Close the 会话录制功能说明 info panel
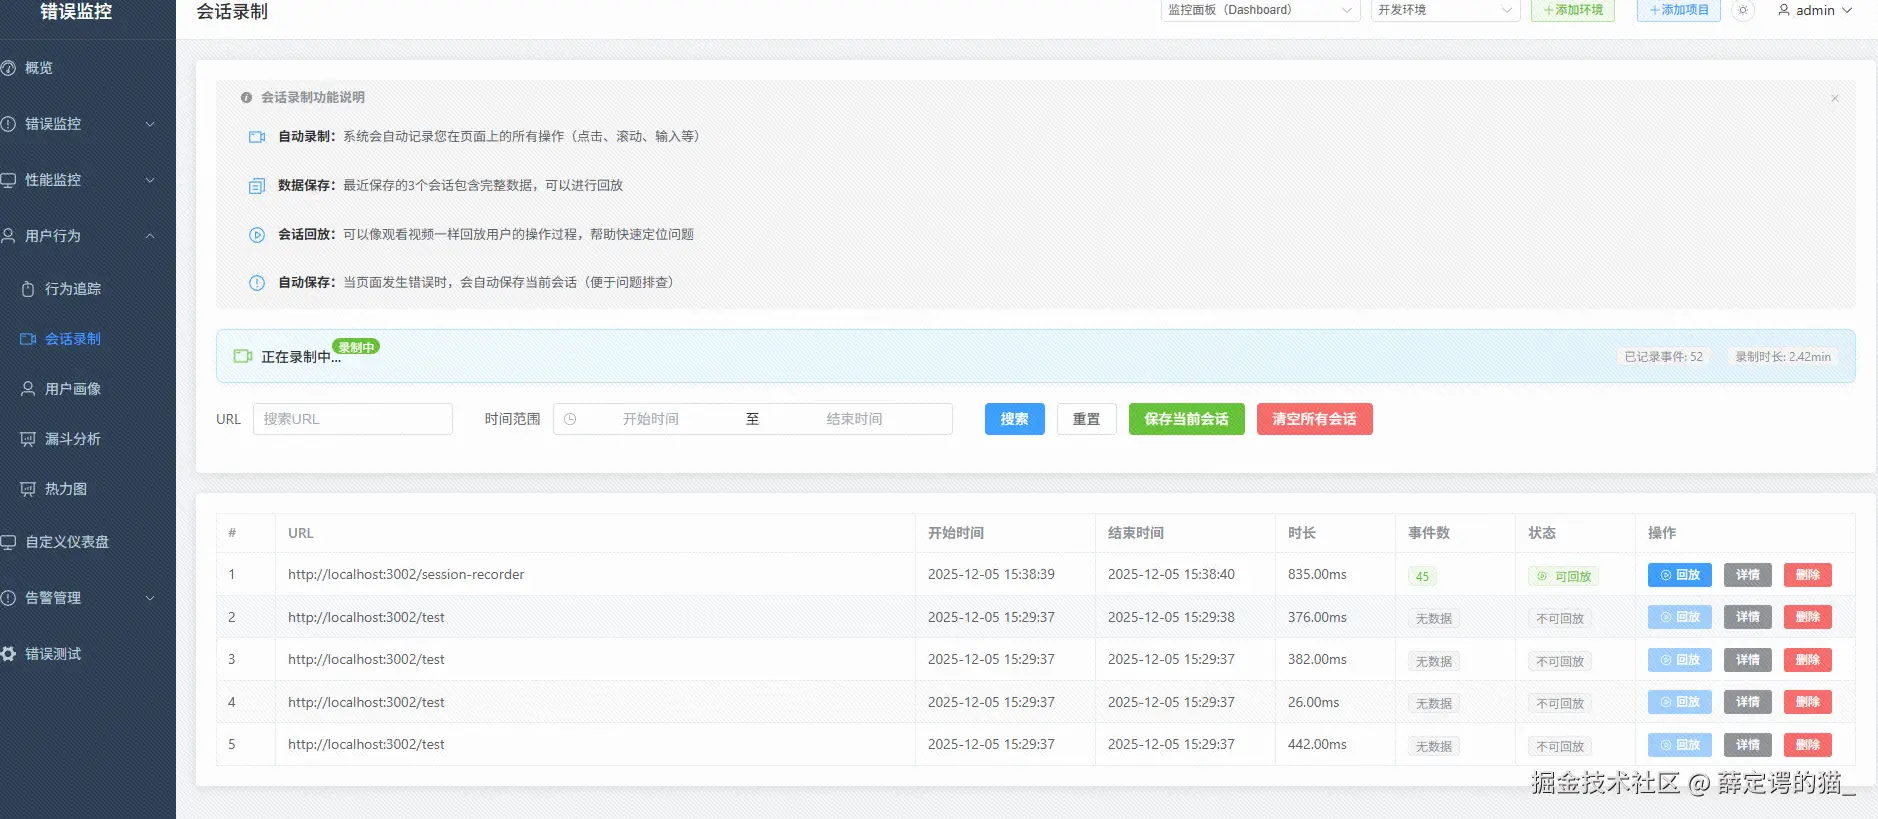1878x819 pixels. [1835, 98]
